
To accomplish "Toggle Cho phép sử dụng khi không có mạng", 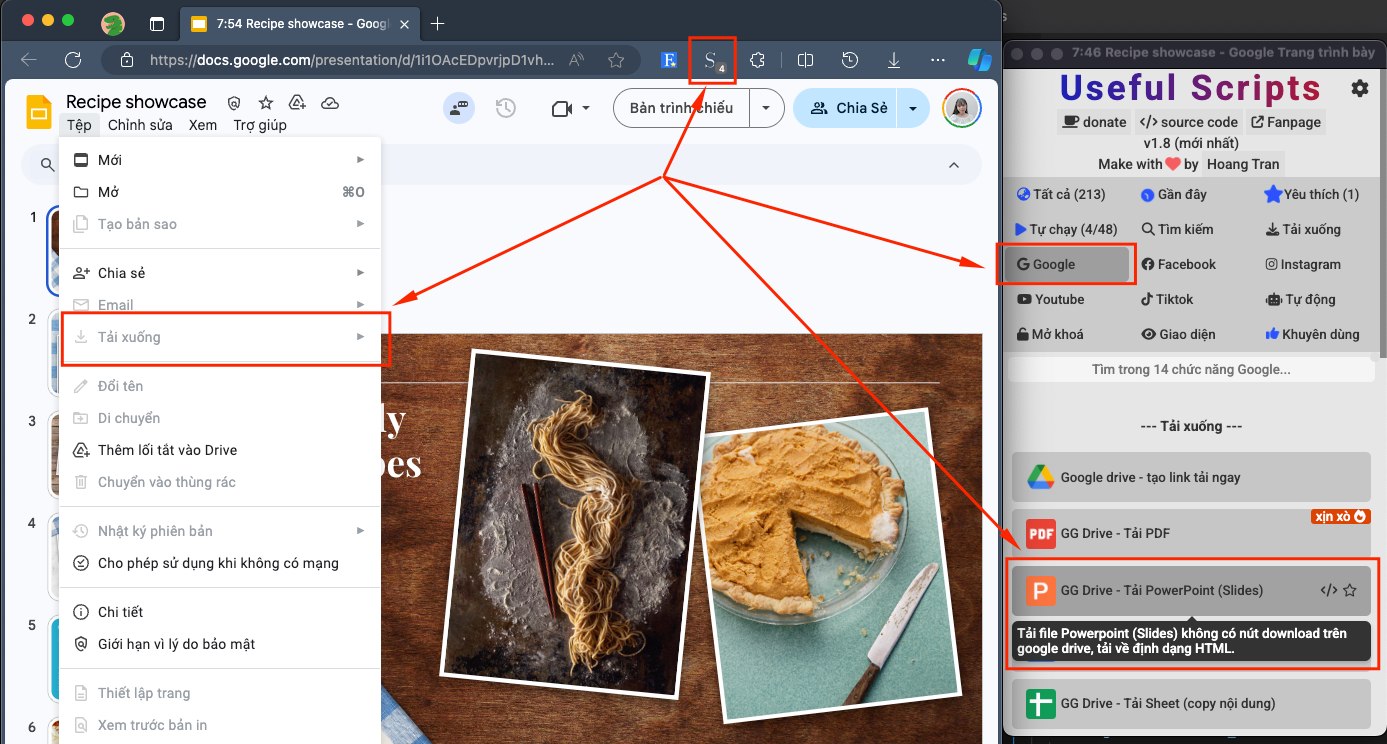I will pos(220,563).
